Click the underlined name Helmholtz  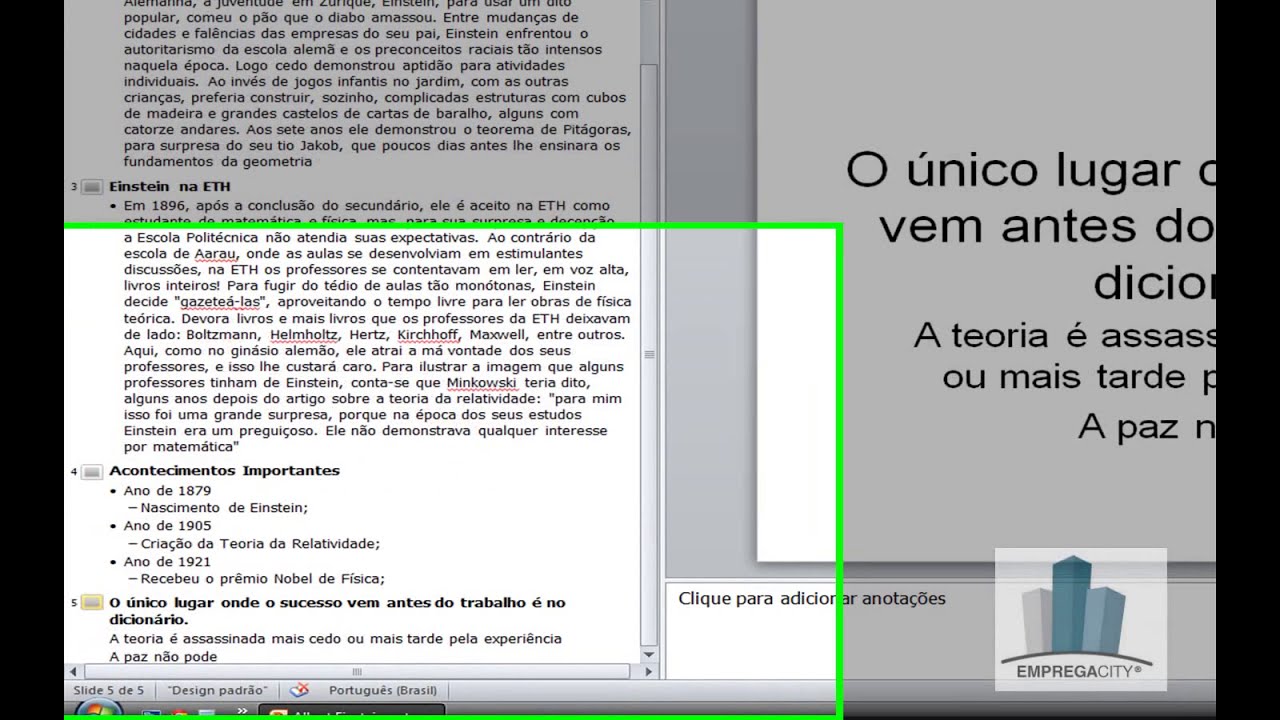tap(306, 335)
